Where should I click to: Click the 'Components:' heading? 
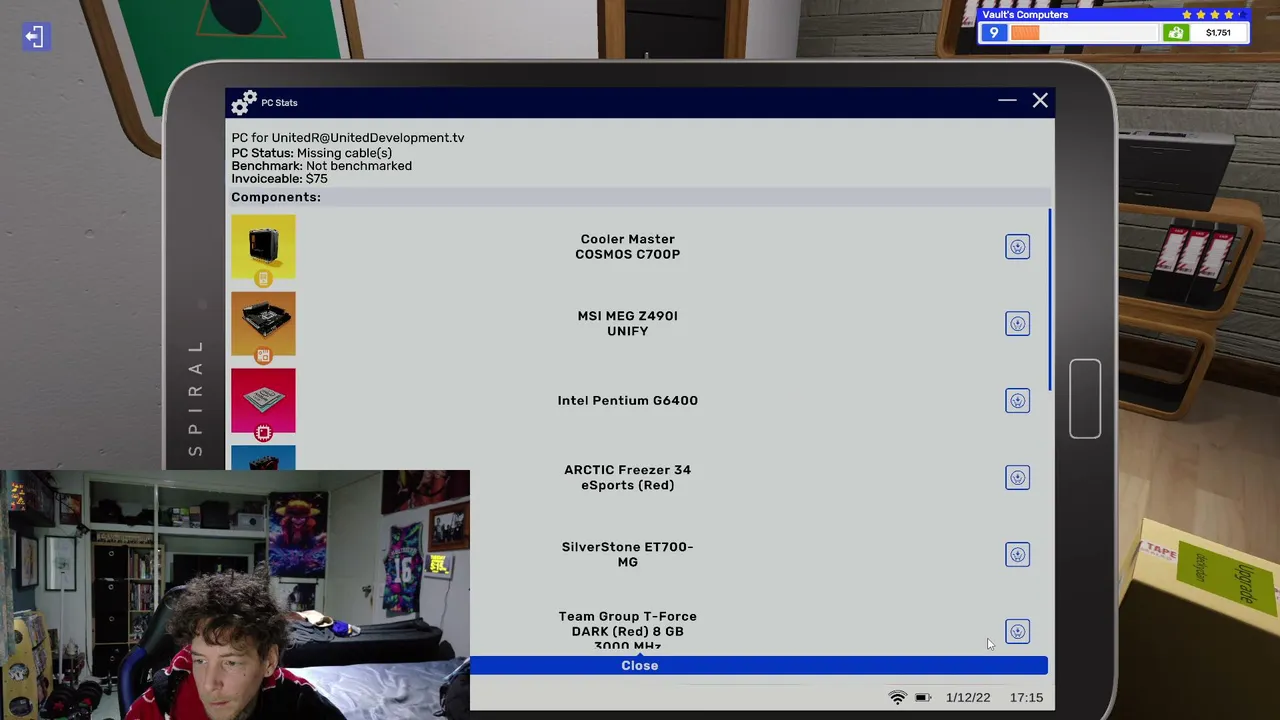click(276, 197)
